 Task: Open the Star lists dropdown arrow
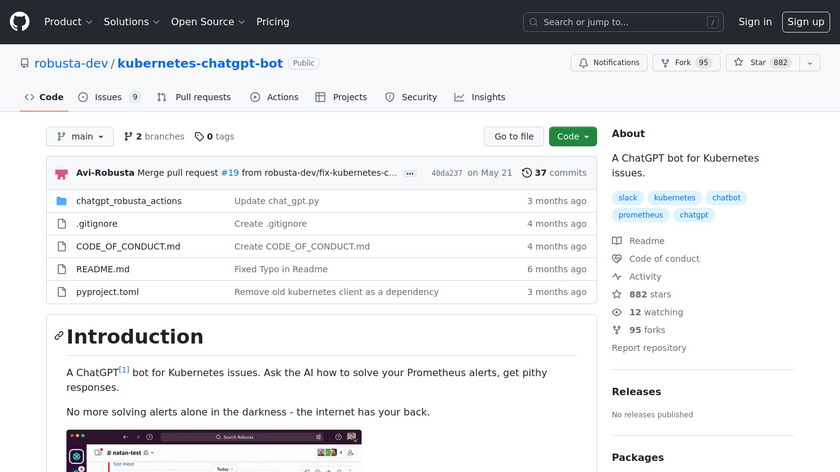pyautogui.click(x=810, y=63)
